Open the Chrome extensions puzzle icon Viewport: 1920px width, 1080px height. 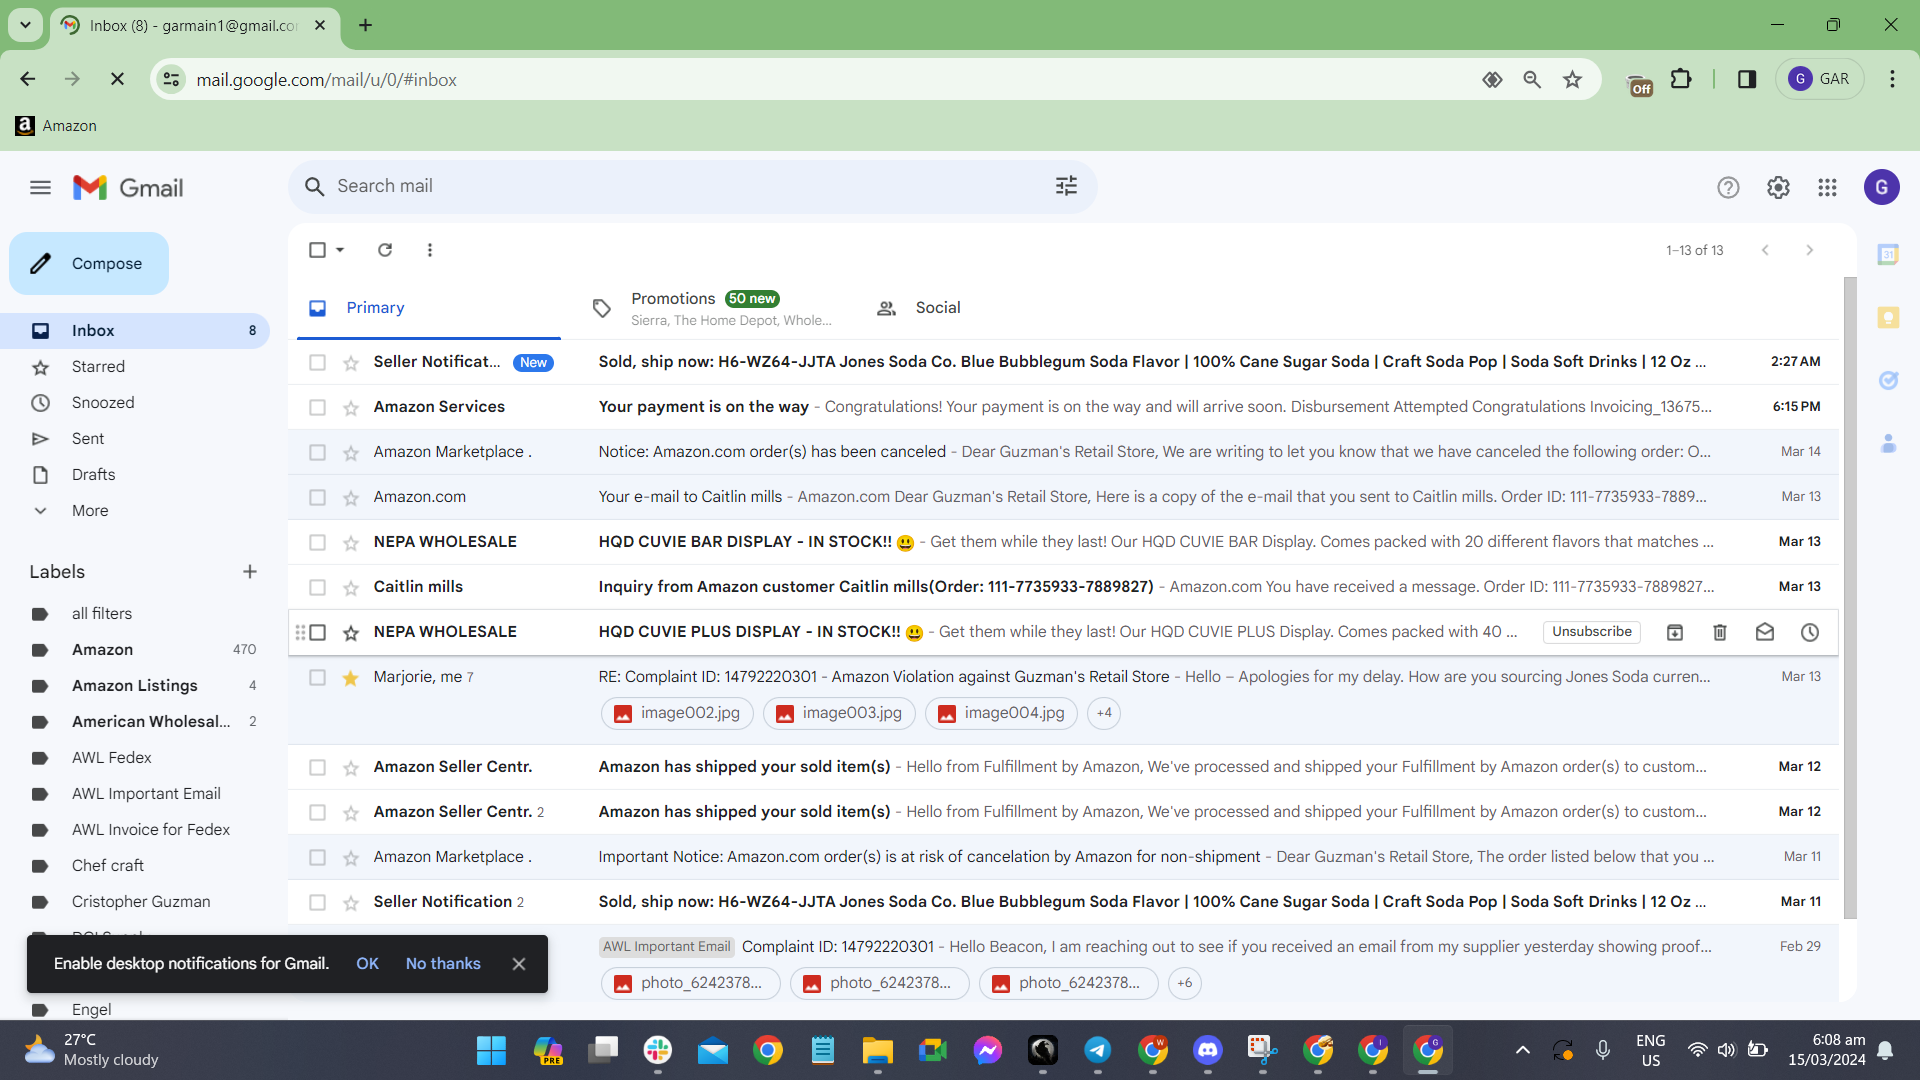coord(1681,79)
